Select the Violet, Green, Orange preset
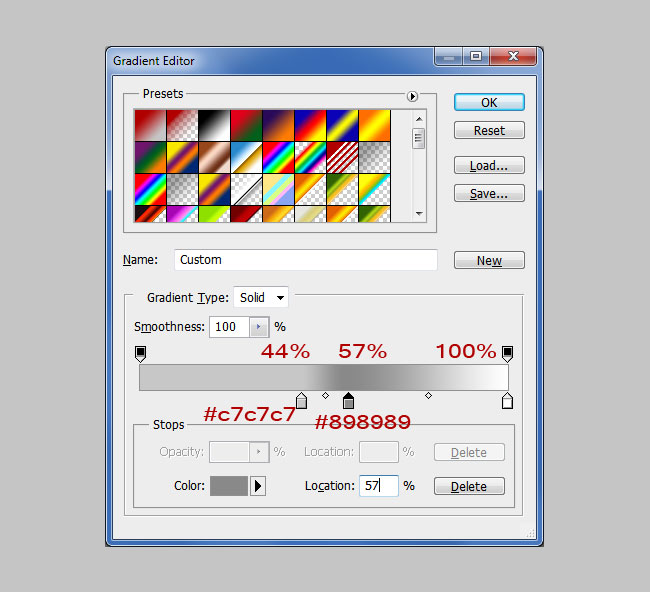Viewport: 650px width, 592px height. 150,158
